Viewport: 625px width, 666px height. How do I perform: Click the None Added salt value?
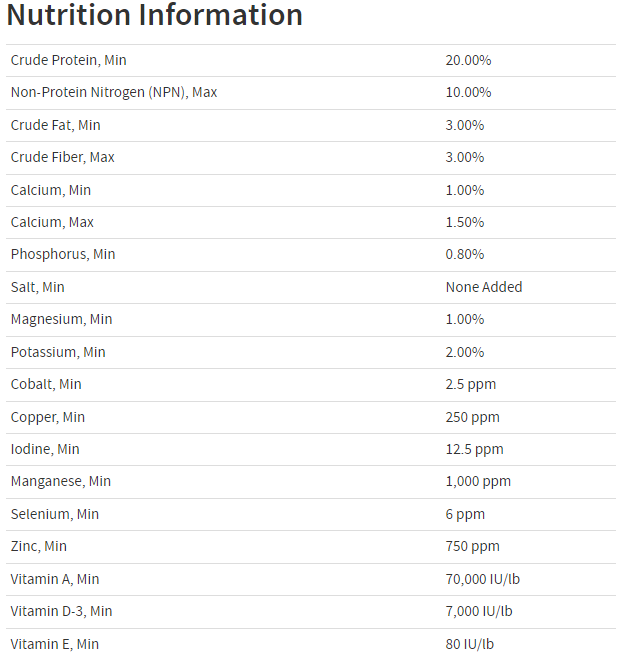pos(484,287)
